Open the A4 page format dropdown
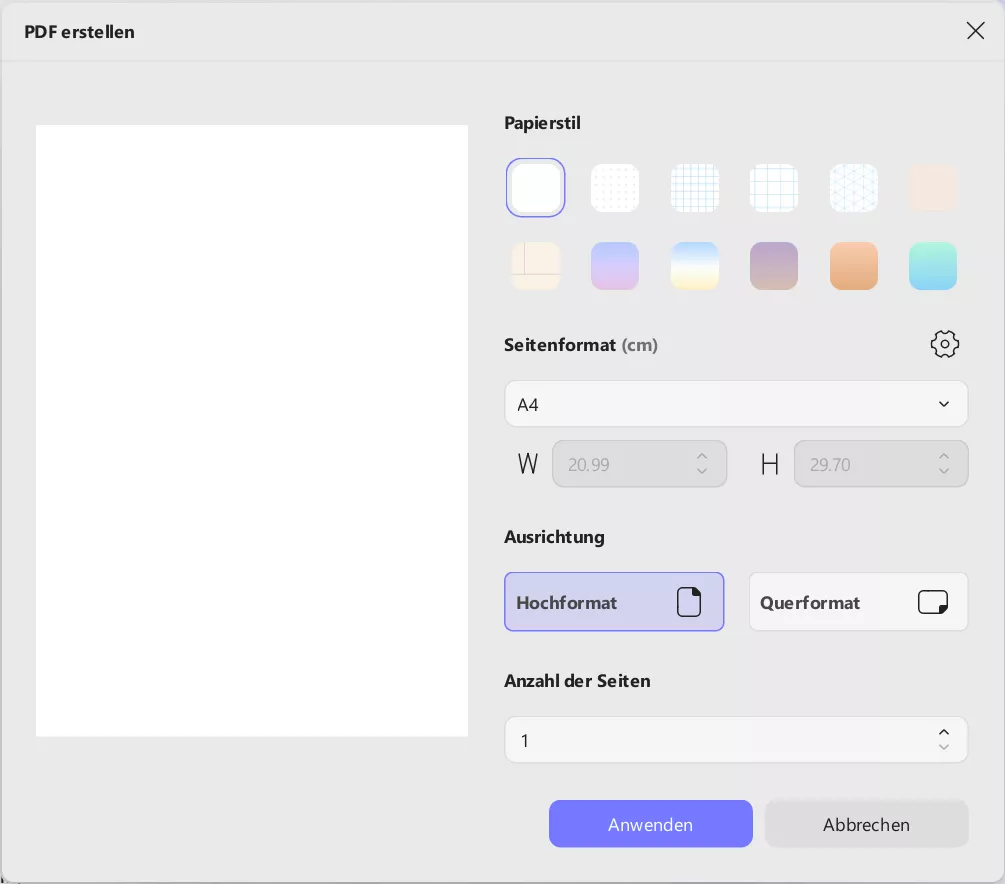1005x884 pixels. pos(736,404)
